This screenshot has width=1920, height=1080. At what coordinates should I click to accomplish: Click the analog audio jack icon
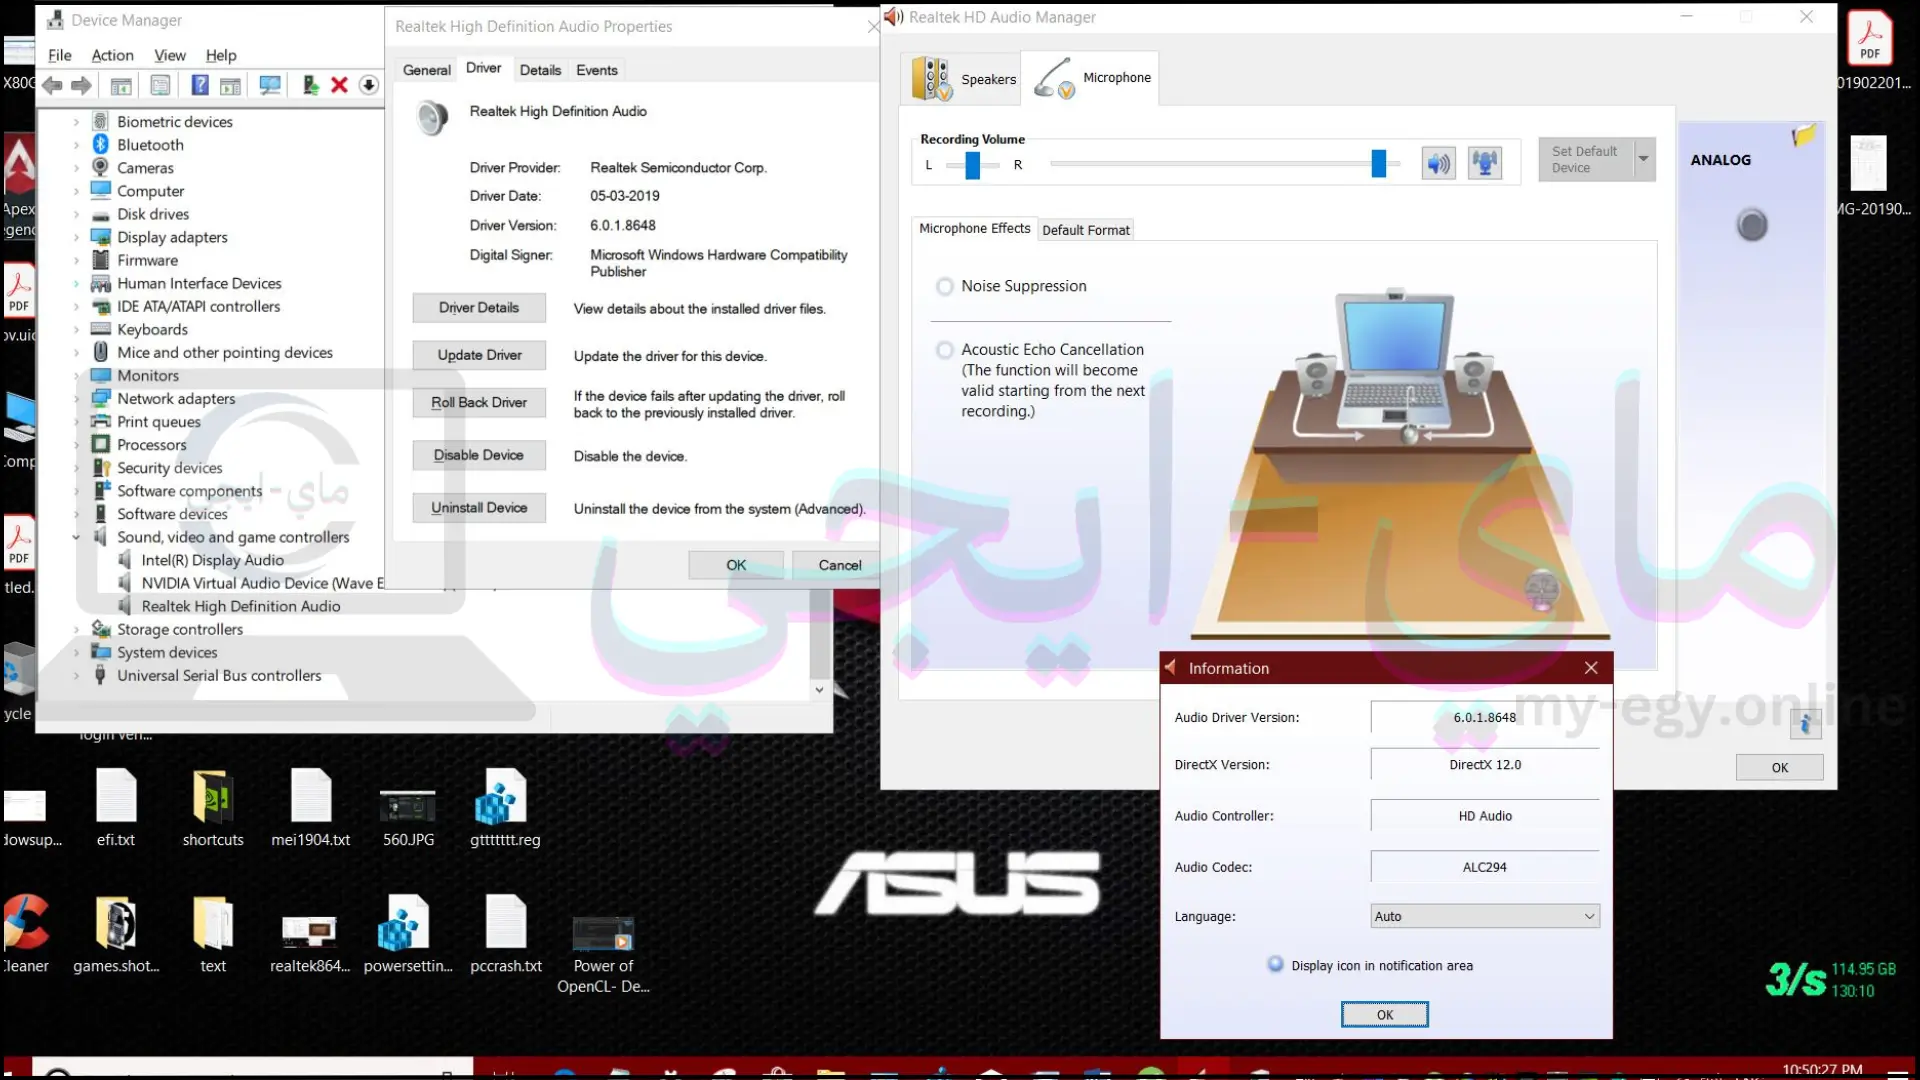(x=1752, y=225)
